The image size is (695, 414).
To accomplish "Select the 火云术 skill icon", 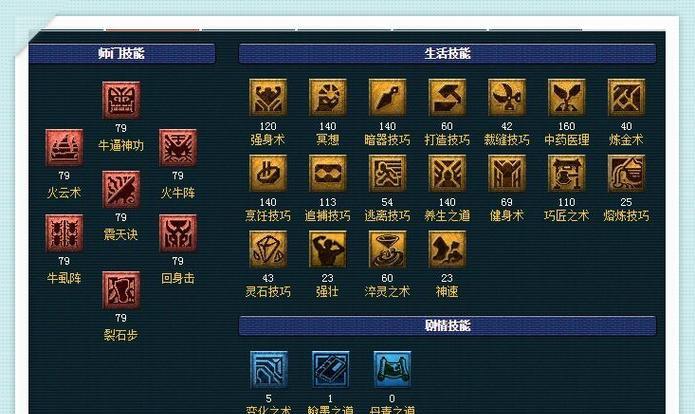I will (64, 148).
